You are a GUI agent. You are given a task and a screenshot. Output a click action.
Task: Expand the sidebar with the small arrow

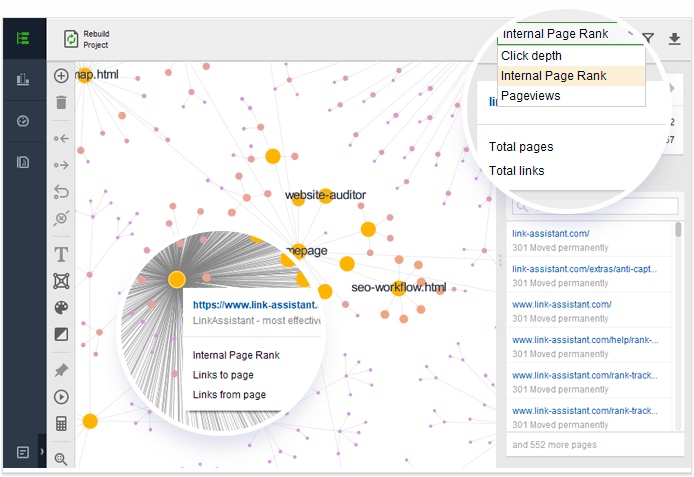point(42,452)
